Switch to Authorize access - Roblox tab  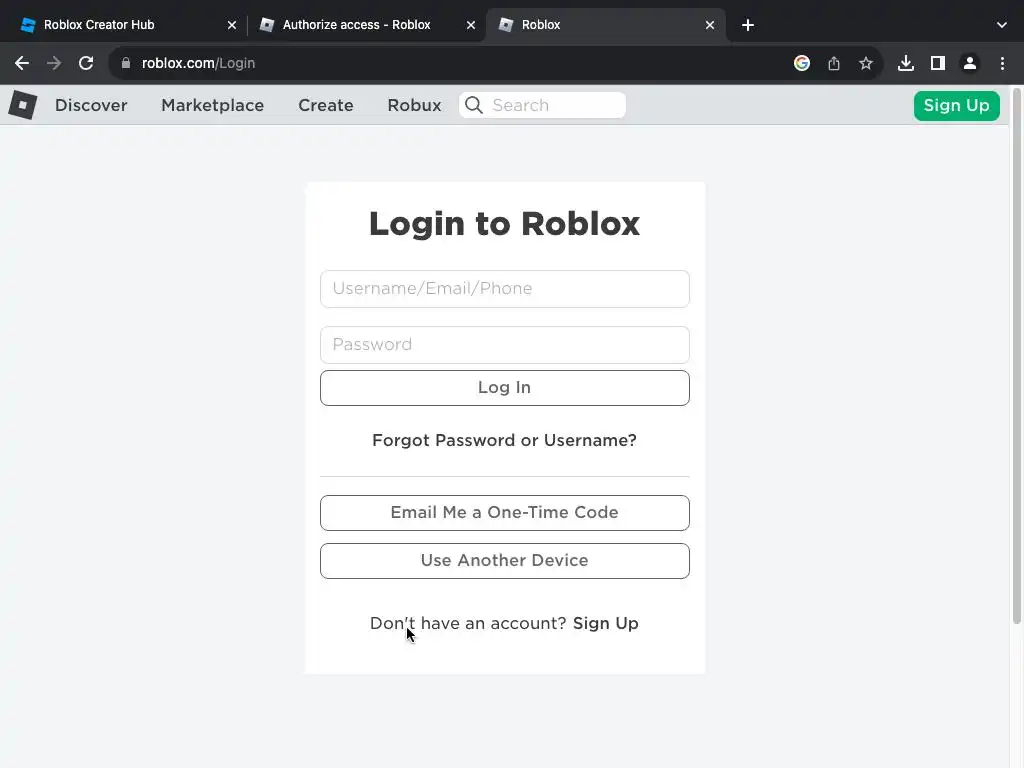[366, 25]
